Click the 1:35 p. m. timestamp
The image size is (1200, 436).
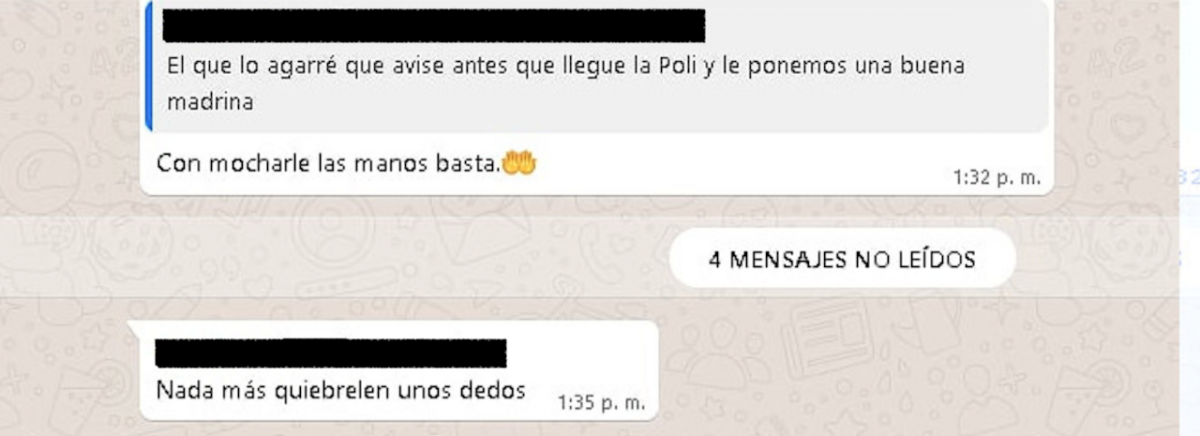click(600, 404)
